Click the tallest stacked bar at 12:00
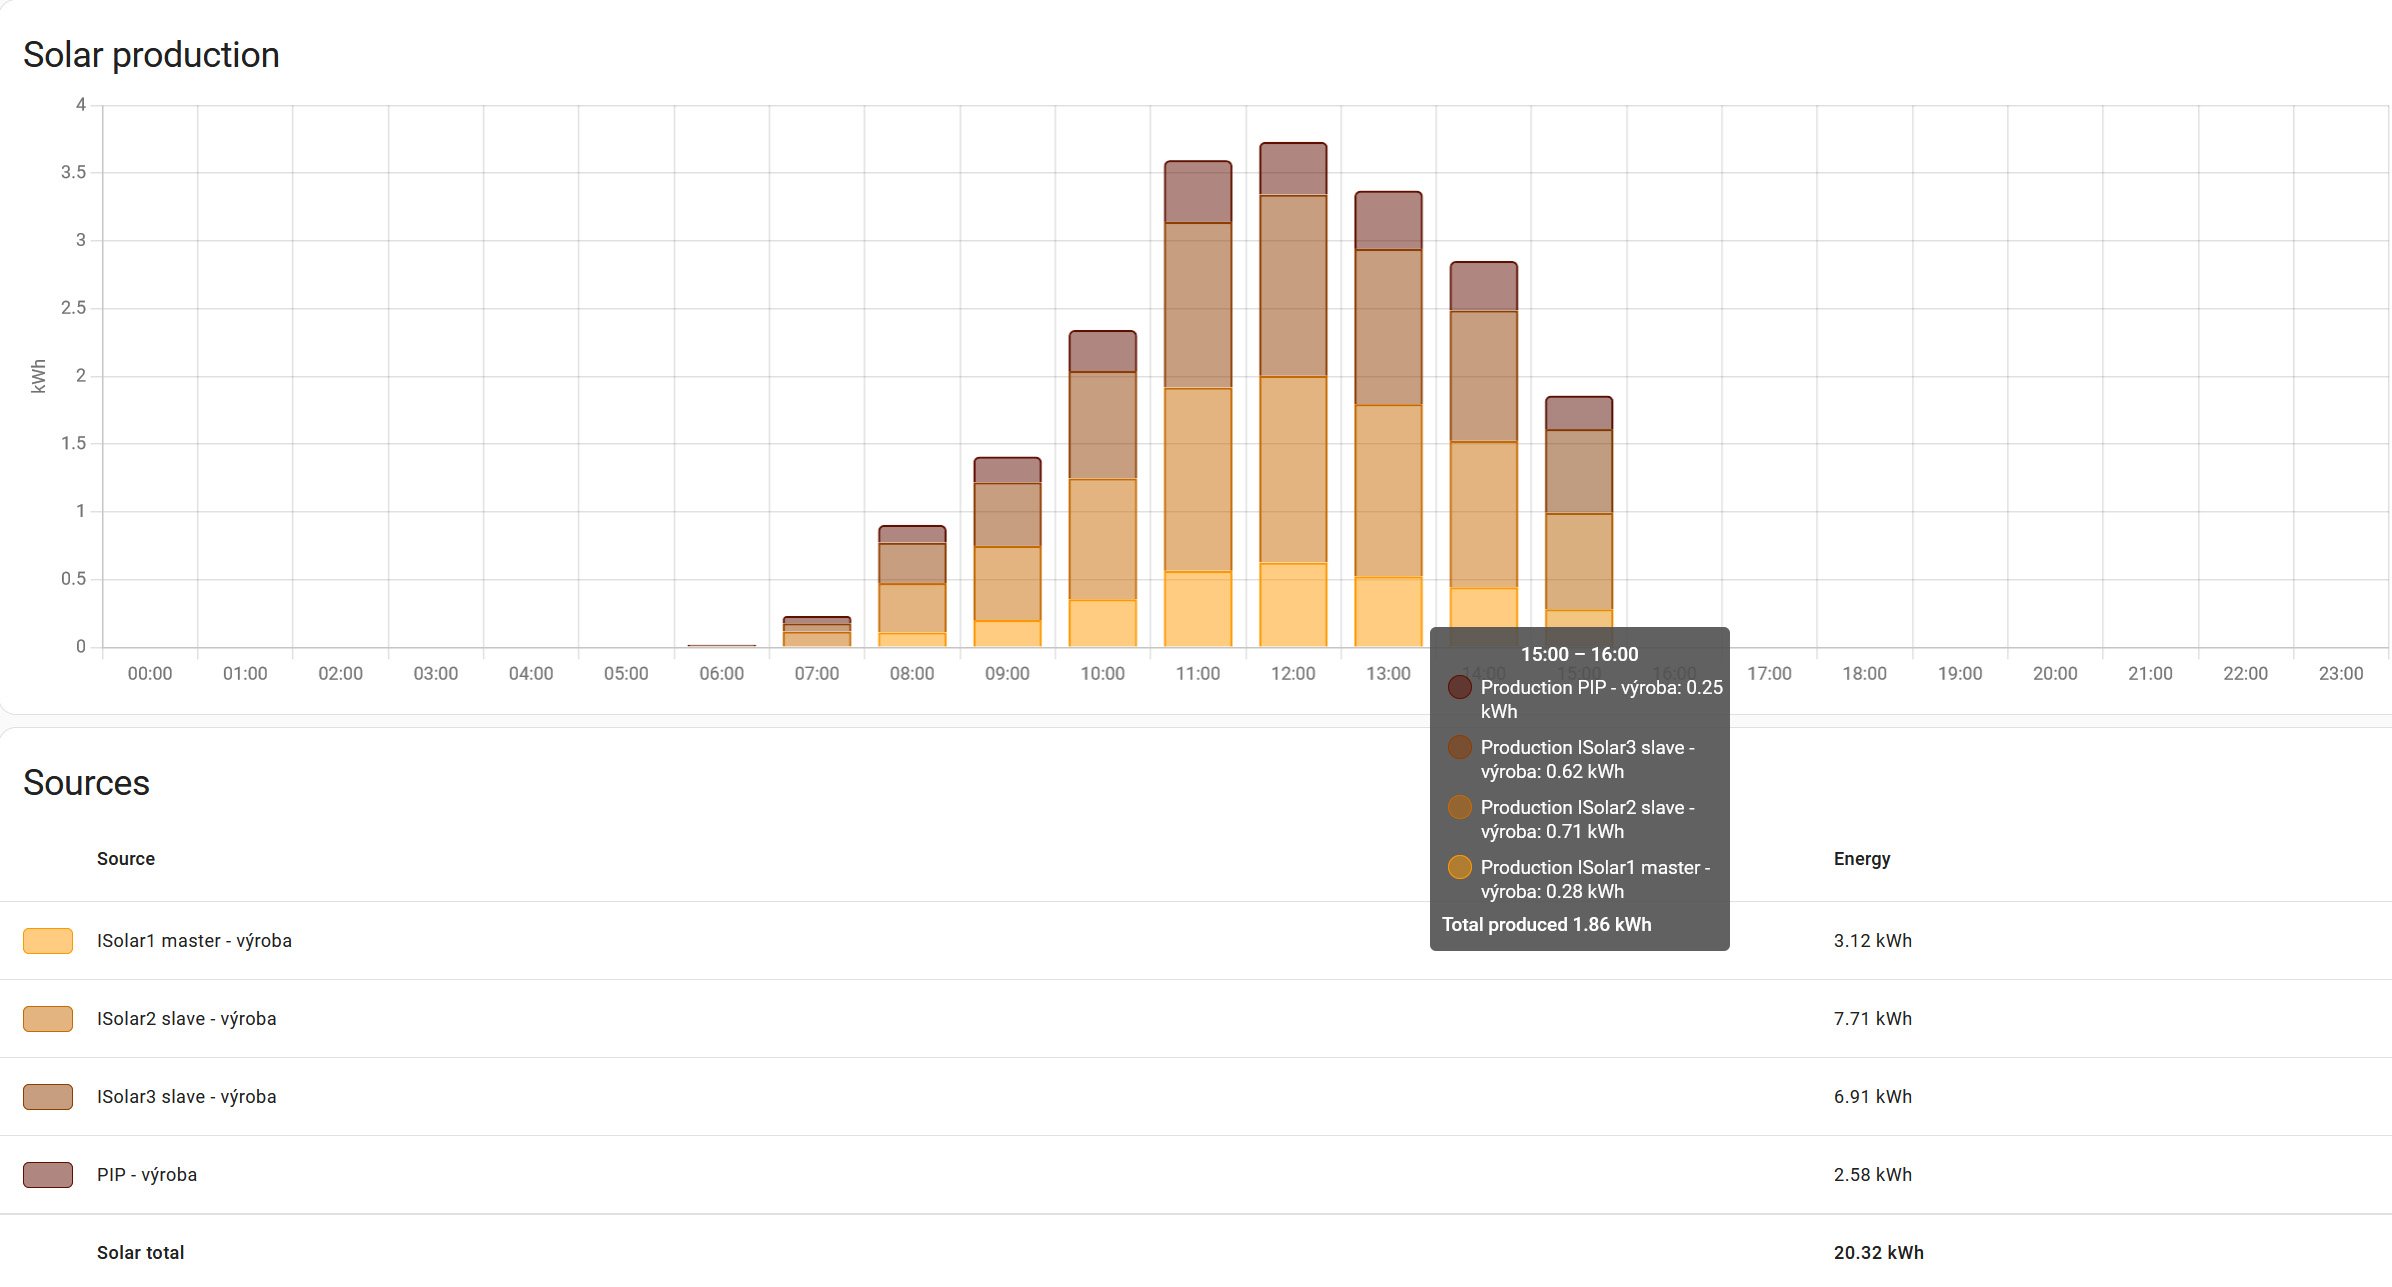Image resolution: width=2392 pixels, height=1287 pixels. coord(1293,395)
